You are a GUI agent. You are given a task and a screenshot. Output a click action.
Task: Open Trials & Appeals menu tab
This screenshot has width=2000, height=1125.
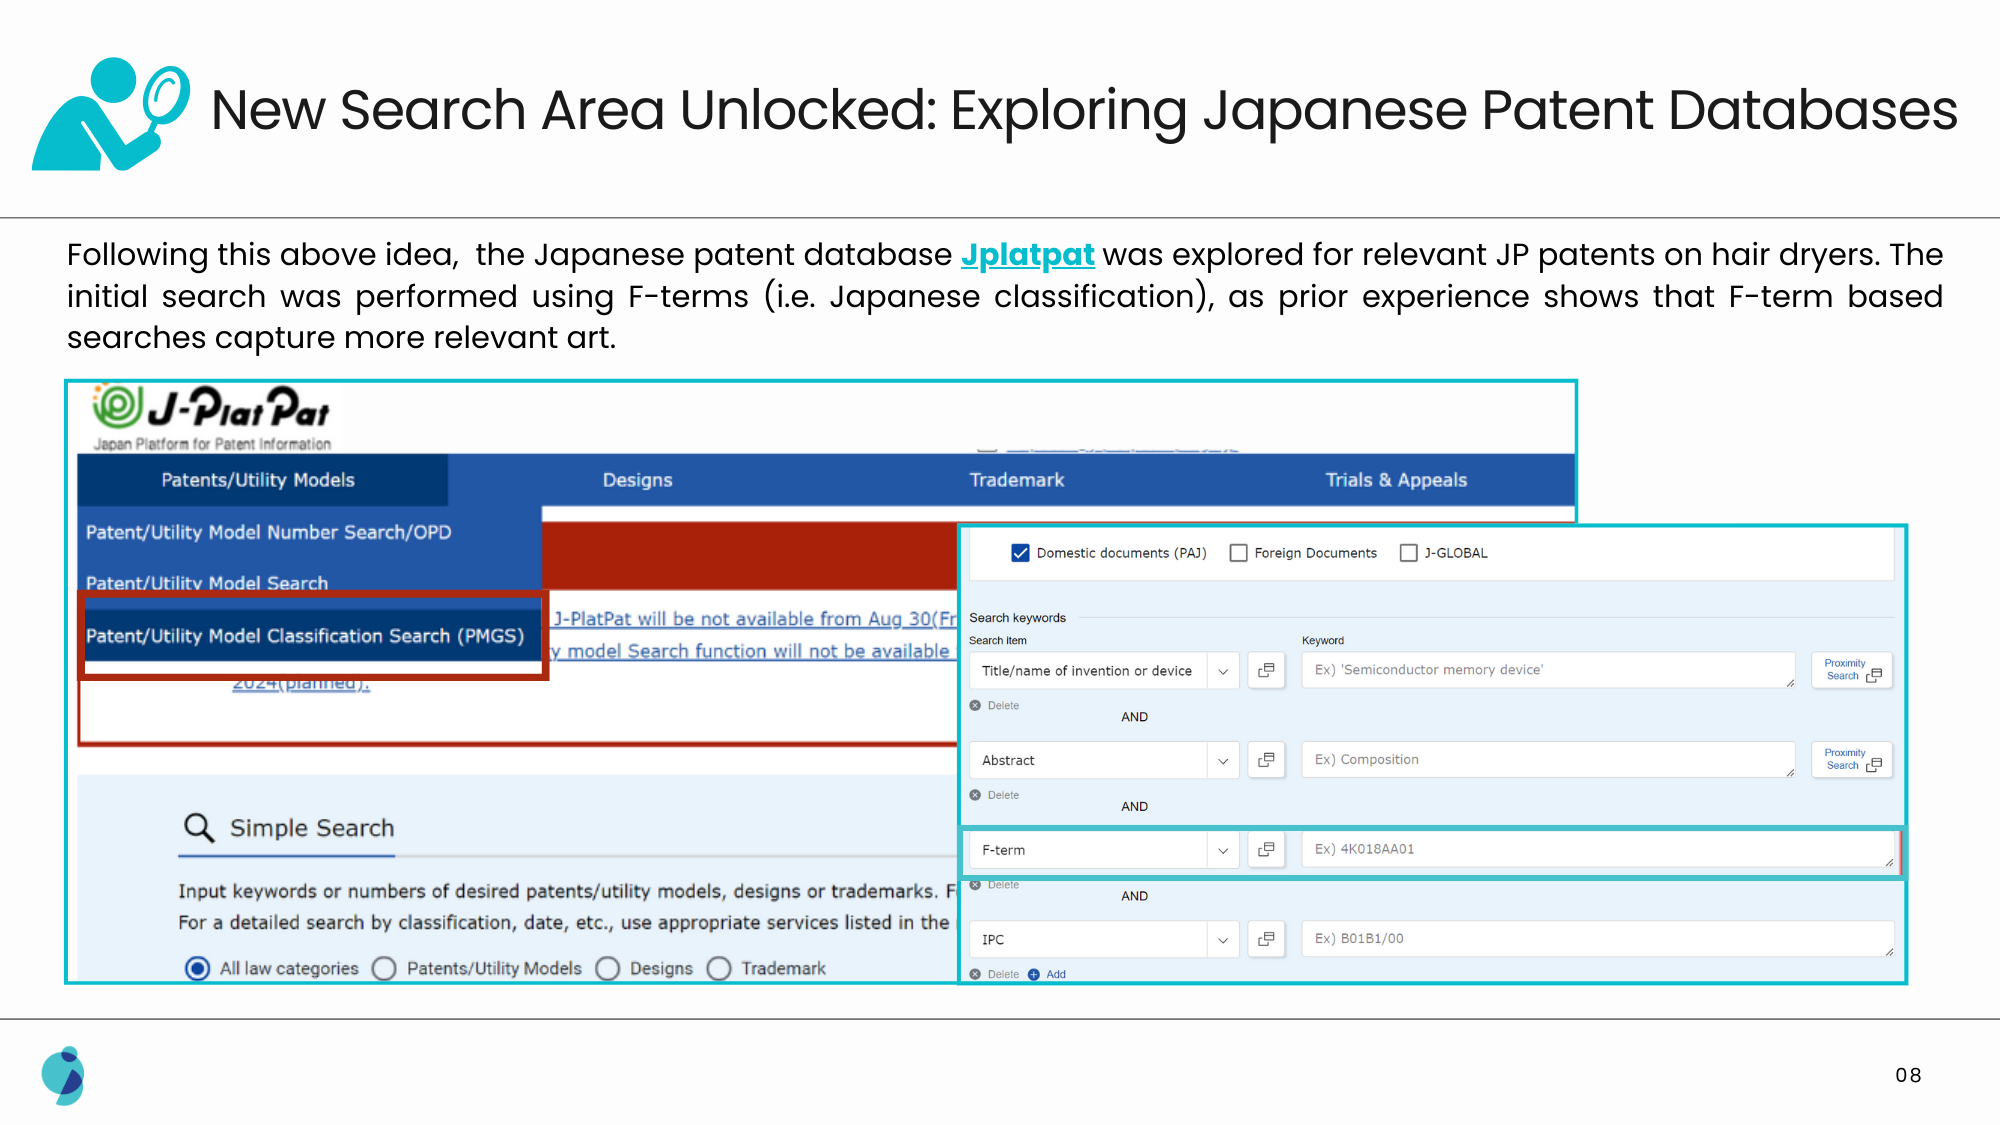1396,480
